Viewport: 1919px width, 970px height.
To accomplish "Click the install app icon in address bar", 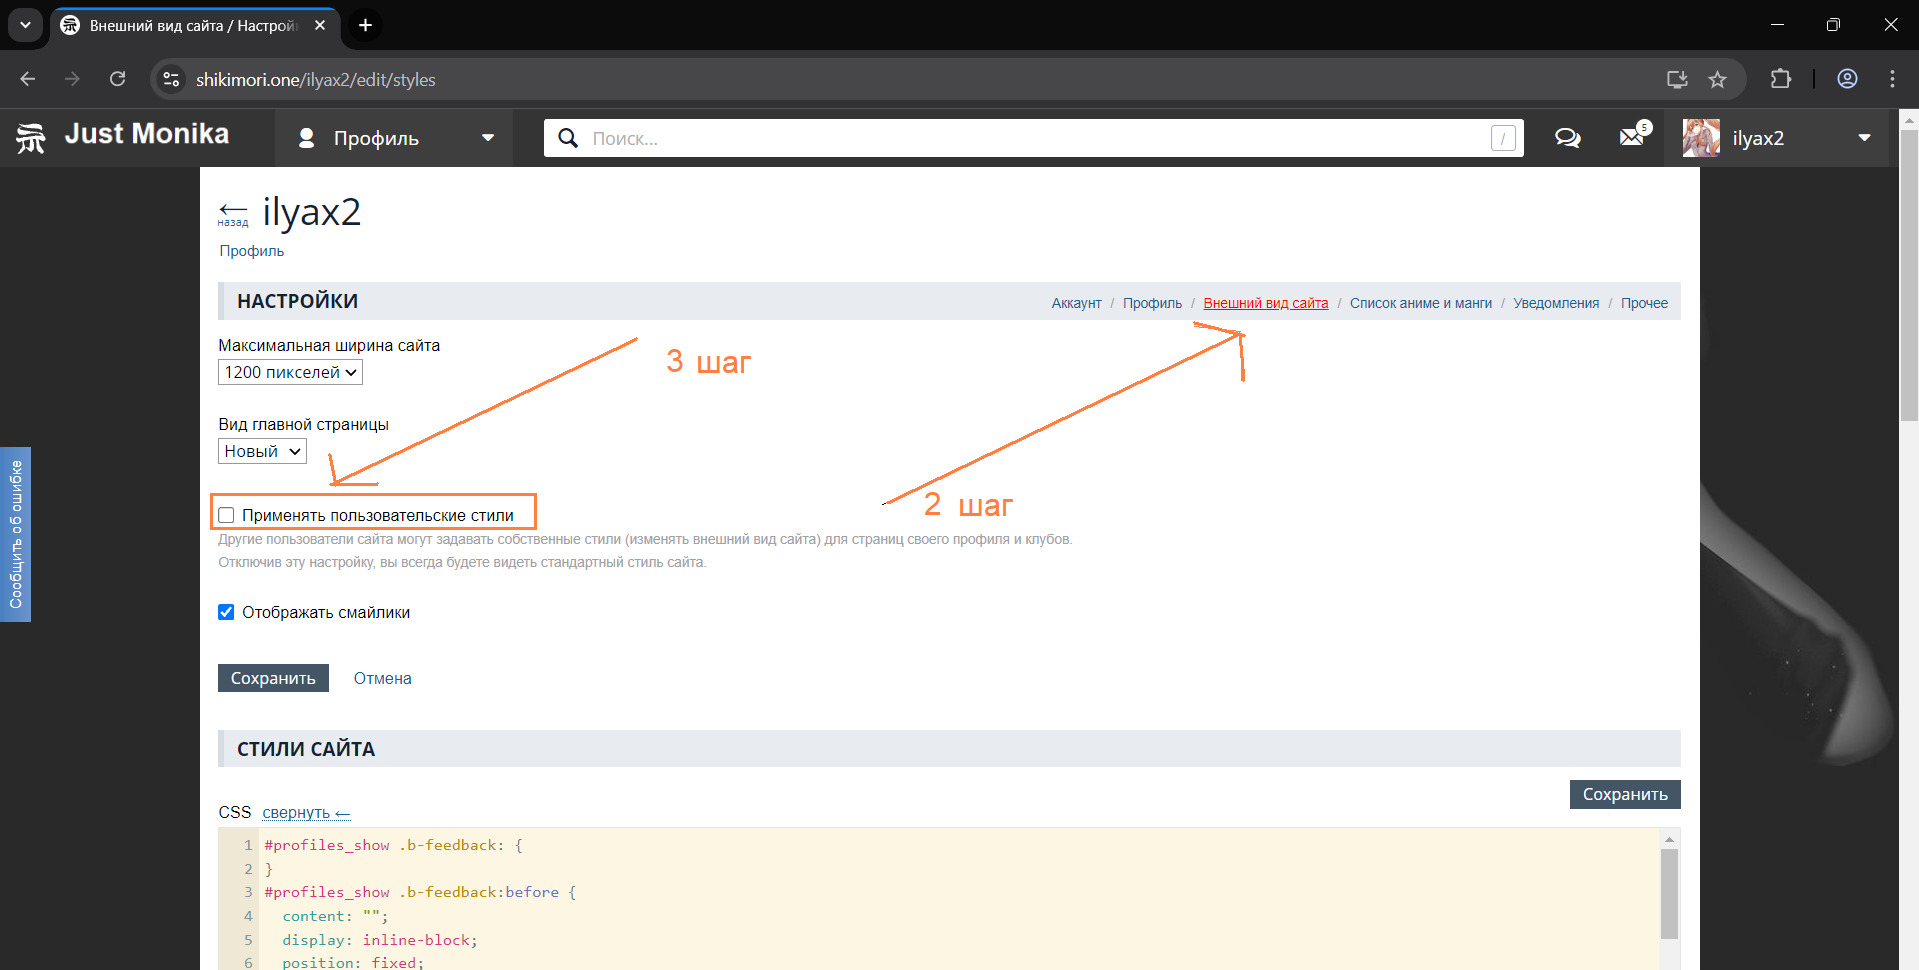I will (1677, 80).
